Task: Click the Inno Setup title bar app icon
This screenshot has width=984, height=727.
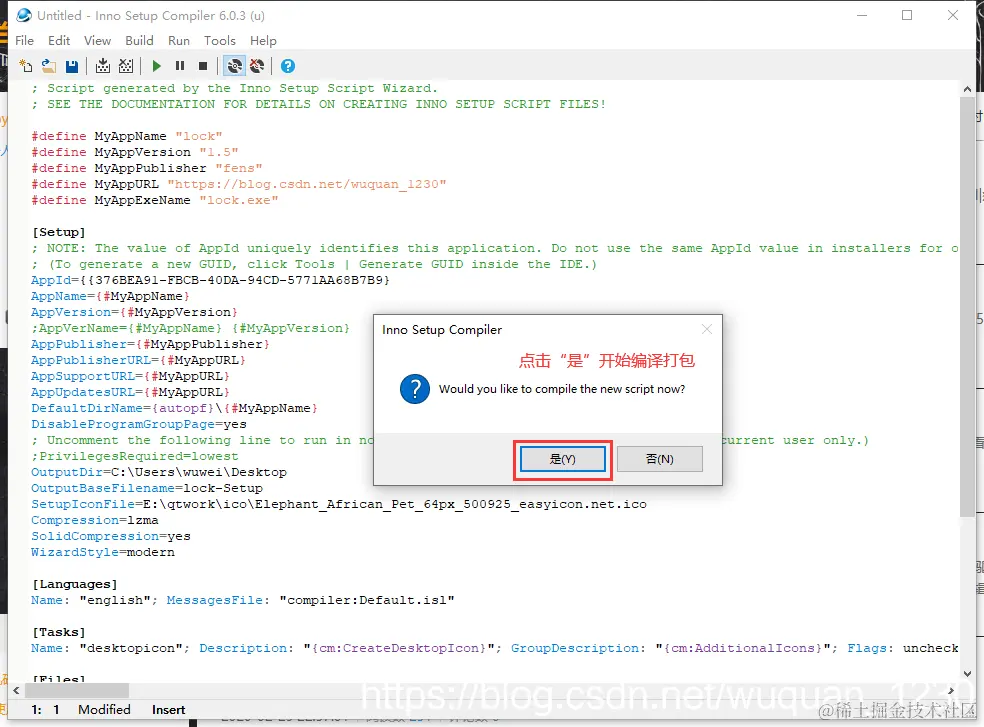Action: tap(24, 15)
